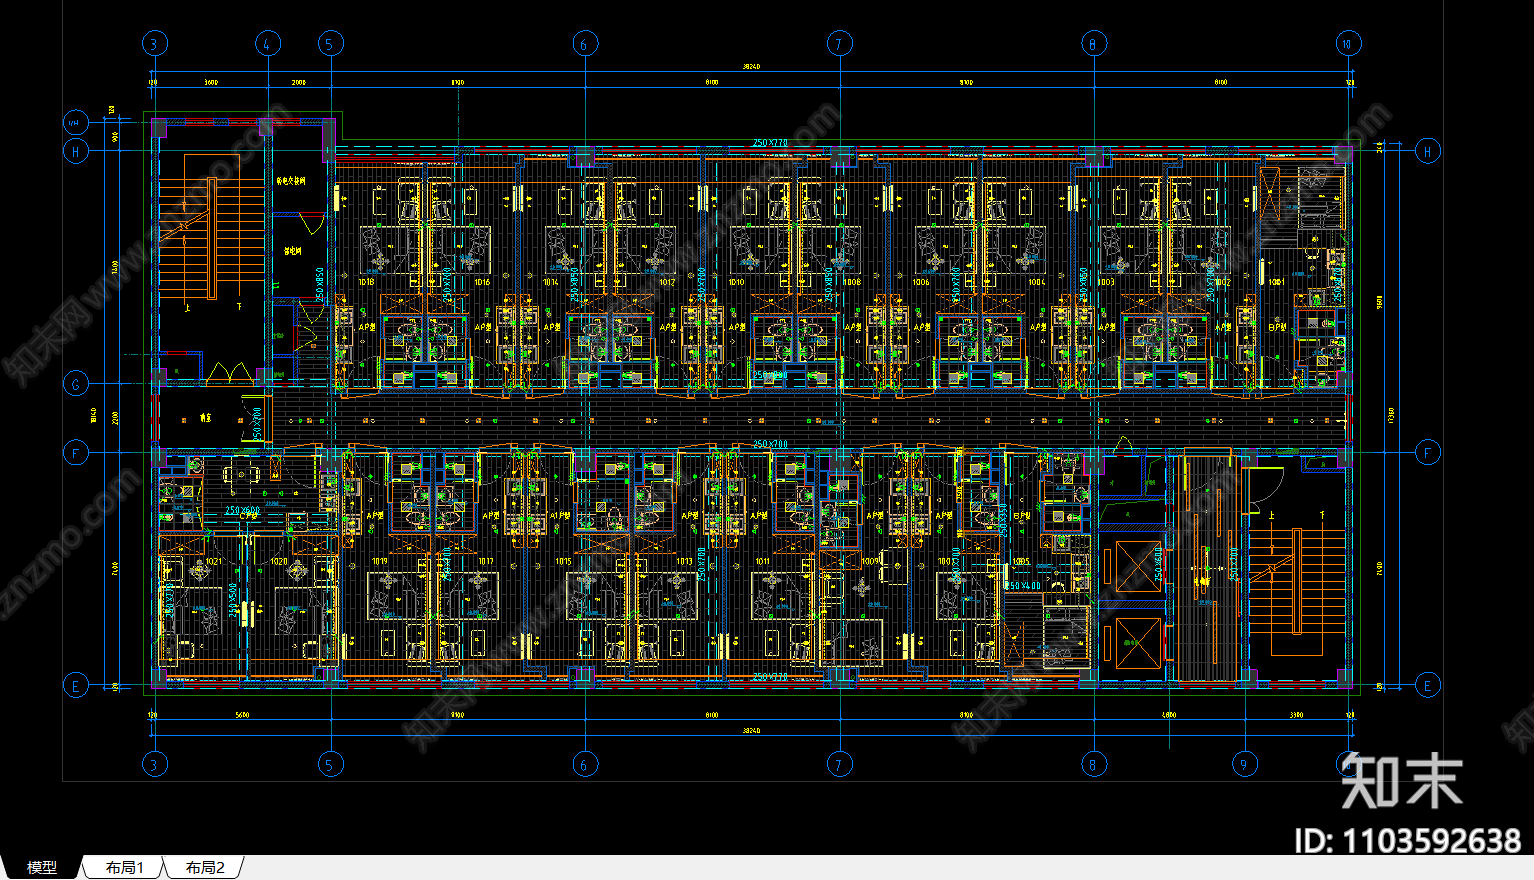Click the 强电间 room label
This screenshot has width=1534, height=880.
click(x=292, y=252)
